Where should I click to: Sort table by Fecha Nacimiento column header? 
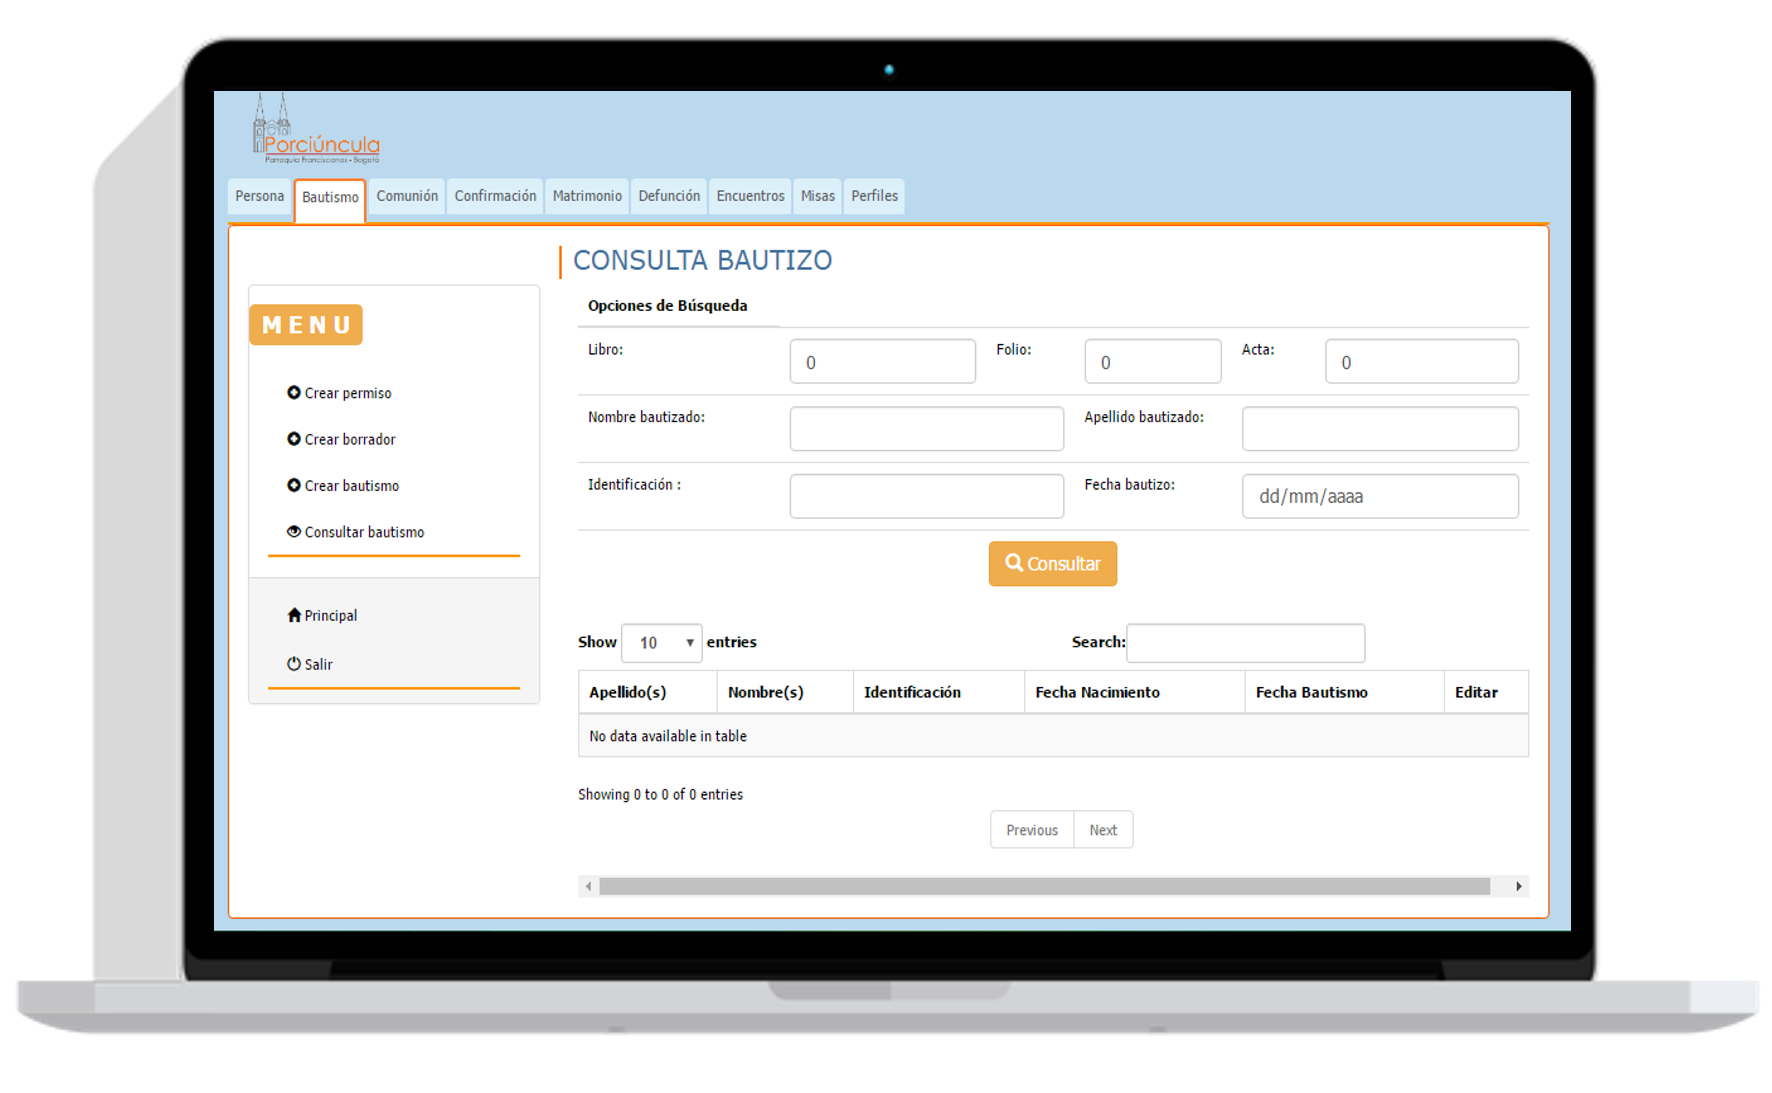tap(1097, 692)
